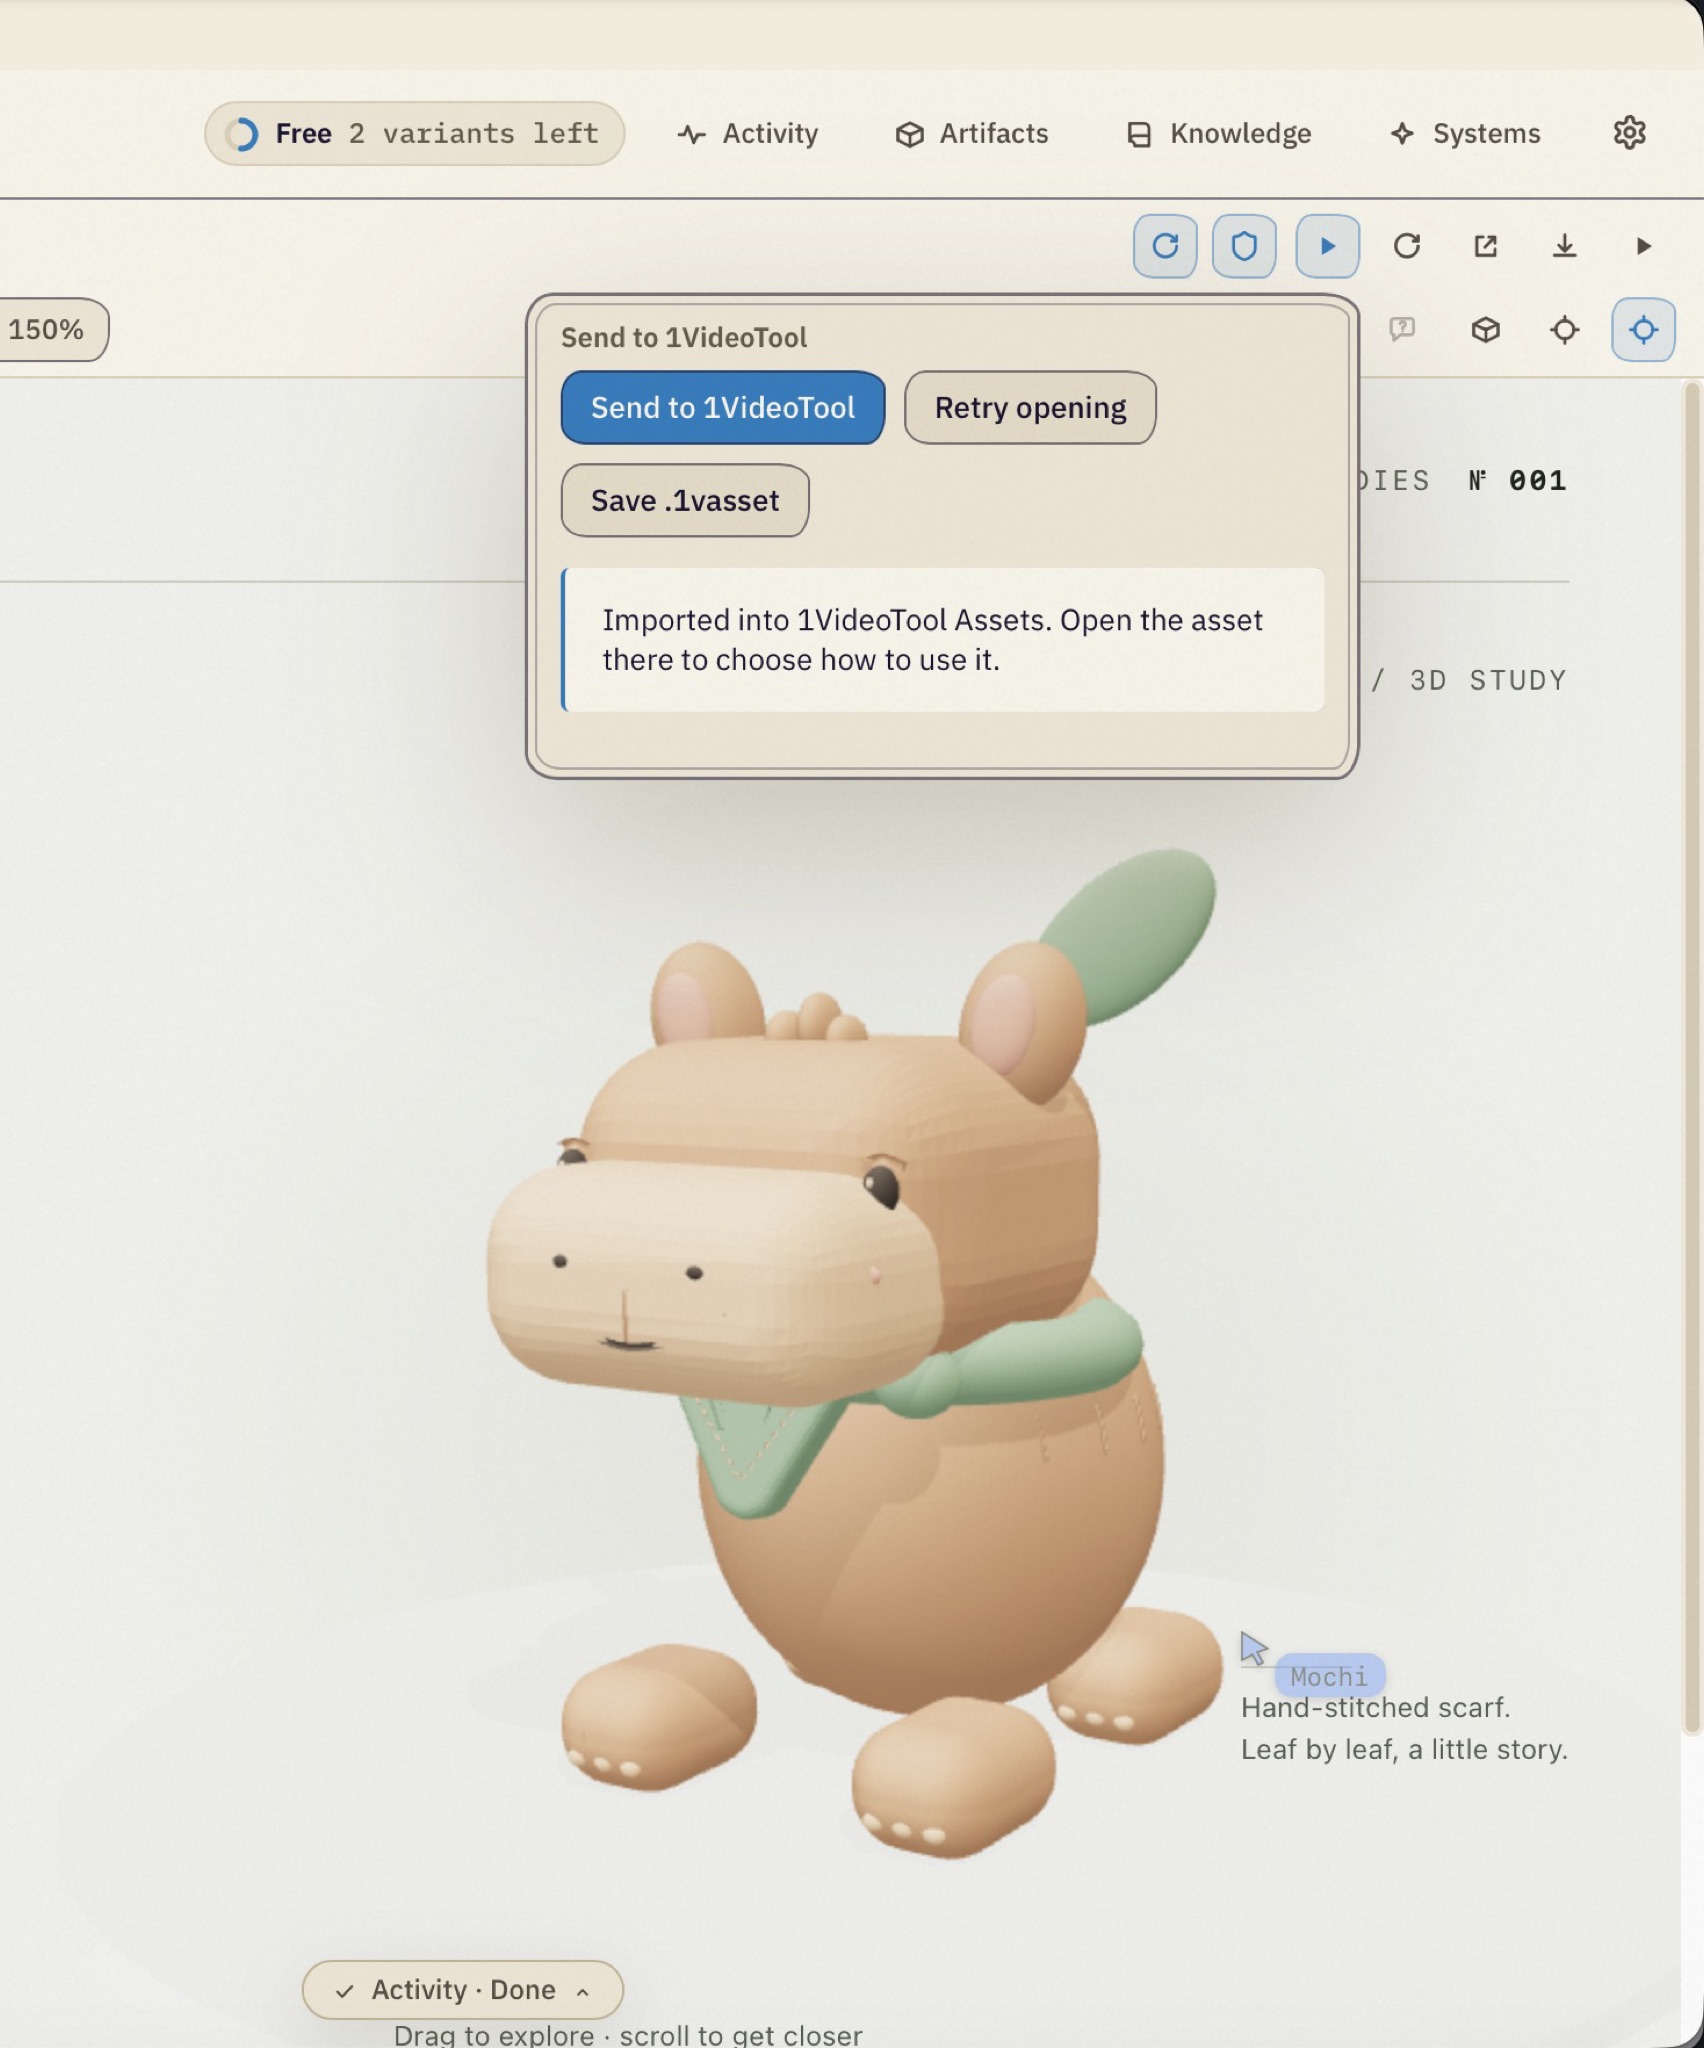This screenshot has height=2048, width=1704.
Task: Click the Mochi label tag
Action: (x=1329, y=1676)
